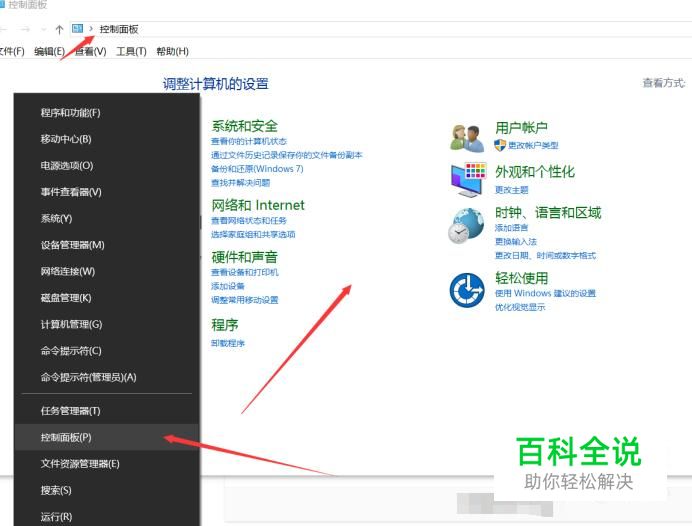Click the 控制面板 text in the address bar

point(119,29)
